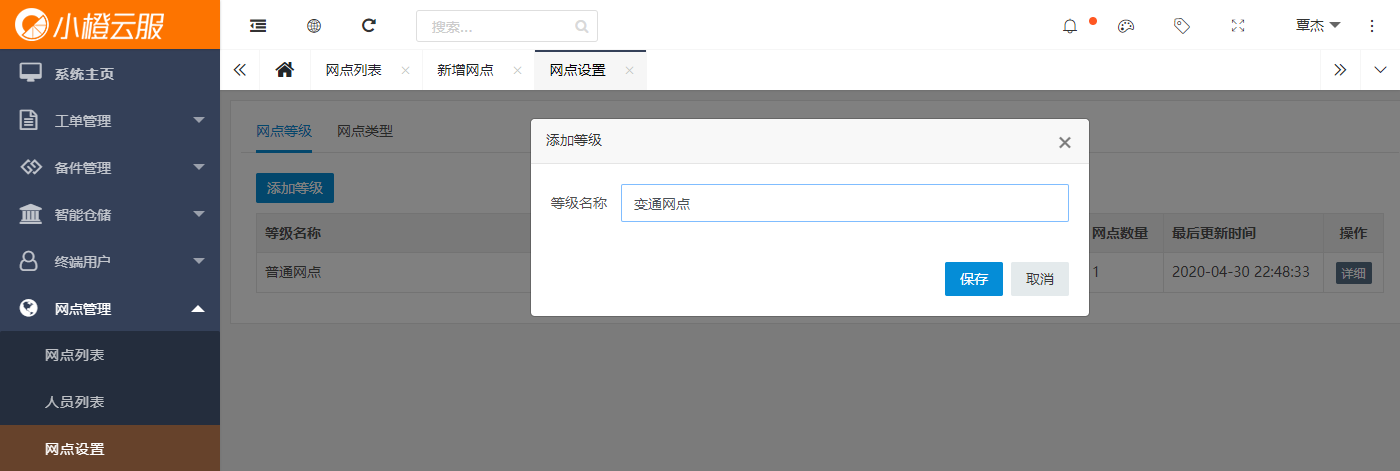1400x471 pixels.
Task: Expand the 终端用户 menu arrow
Action: 198,261
